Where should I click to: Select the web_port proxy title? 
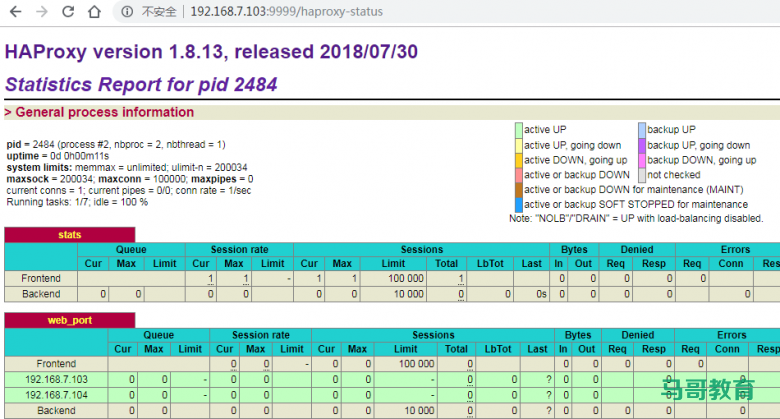tap(70, 320)
